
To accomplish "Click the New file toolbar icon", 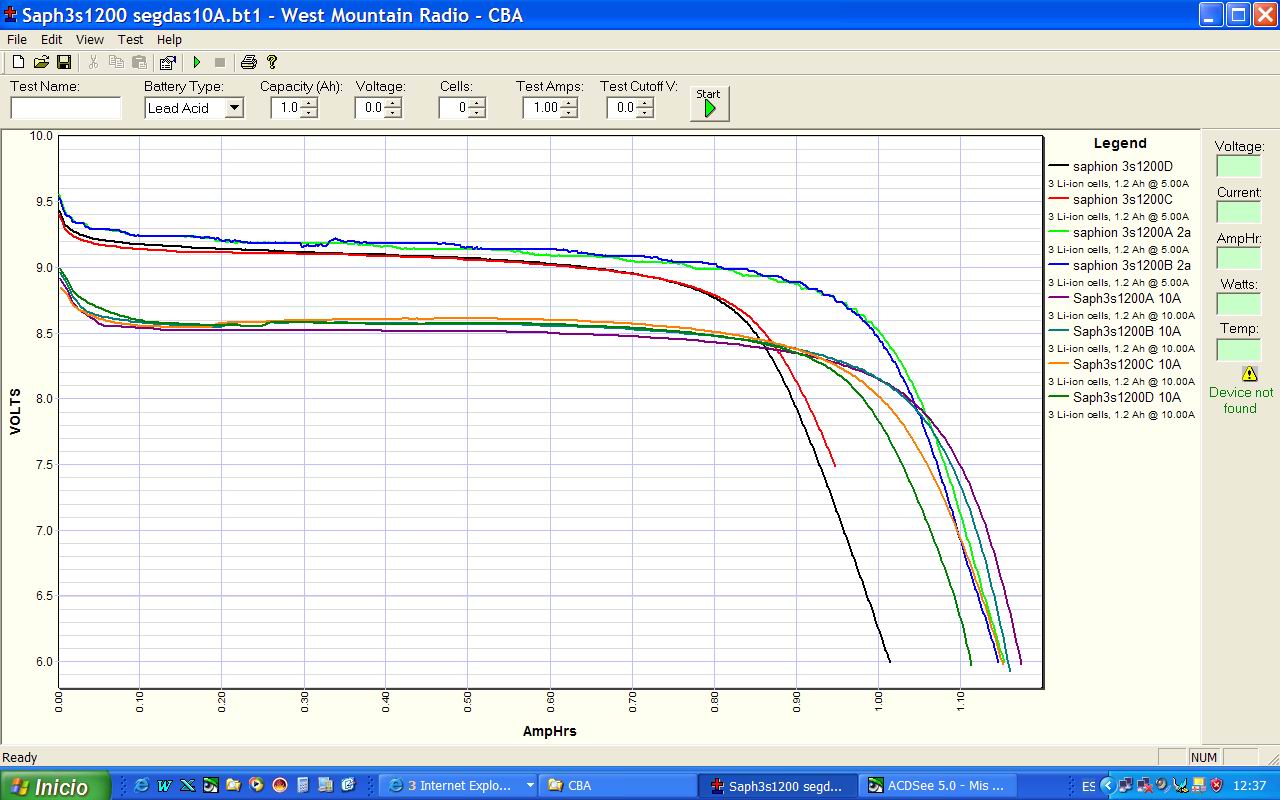I will pos(18,62).
